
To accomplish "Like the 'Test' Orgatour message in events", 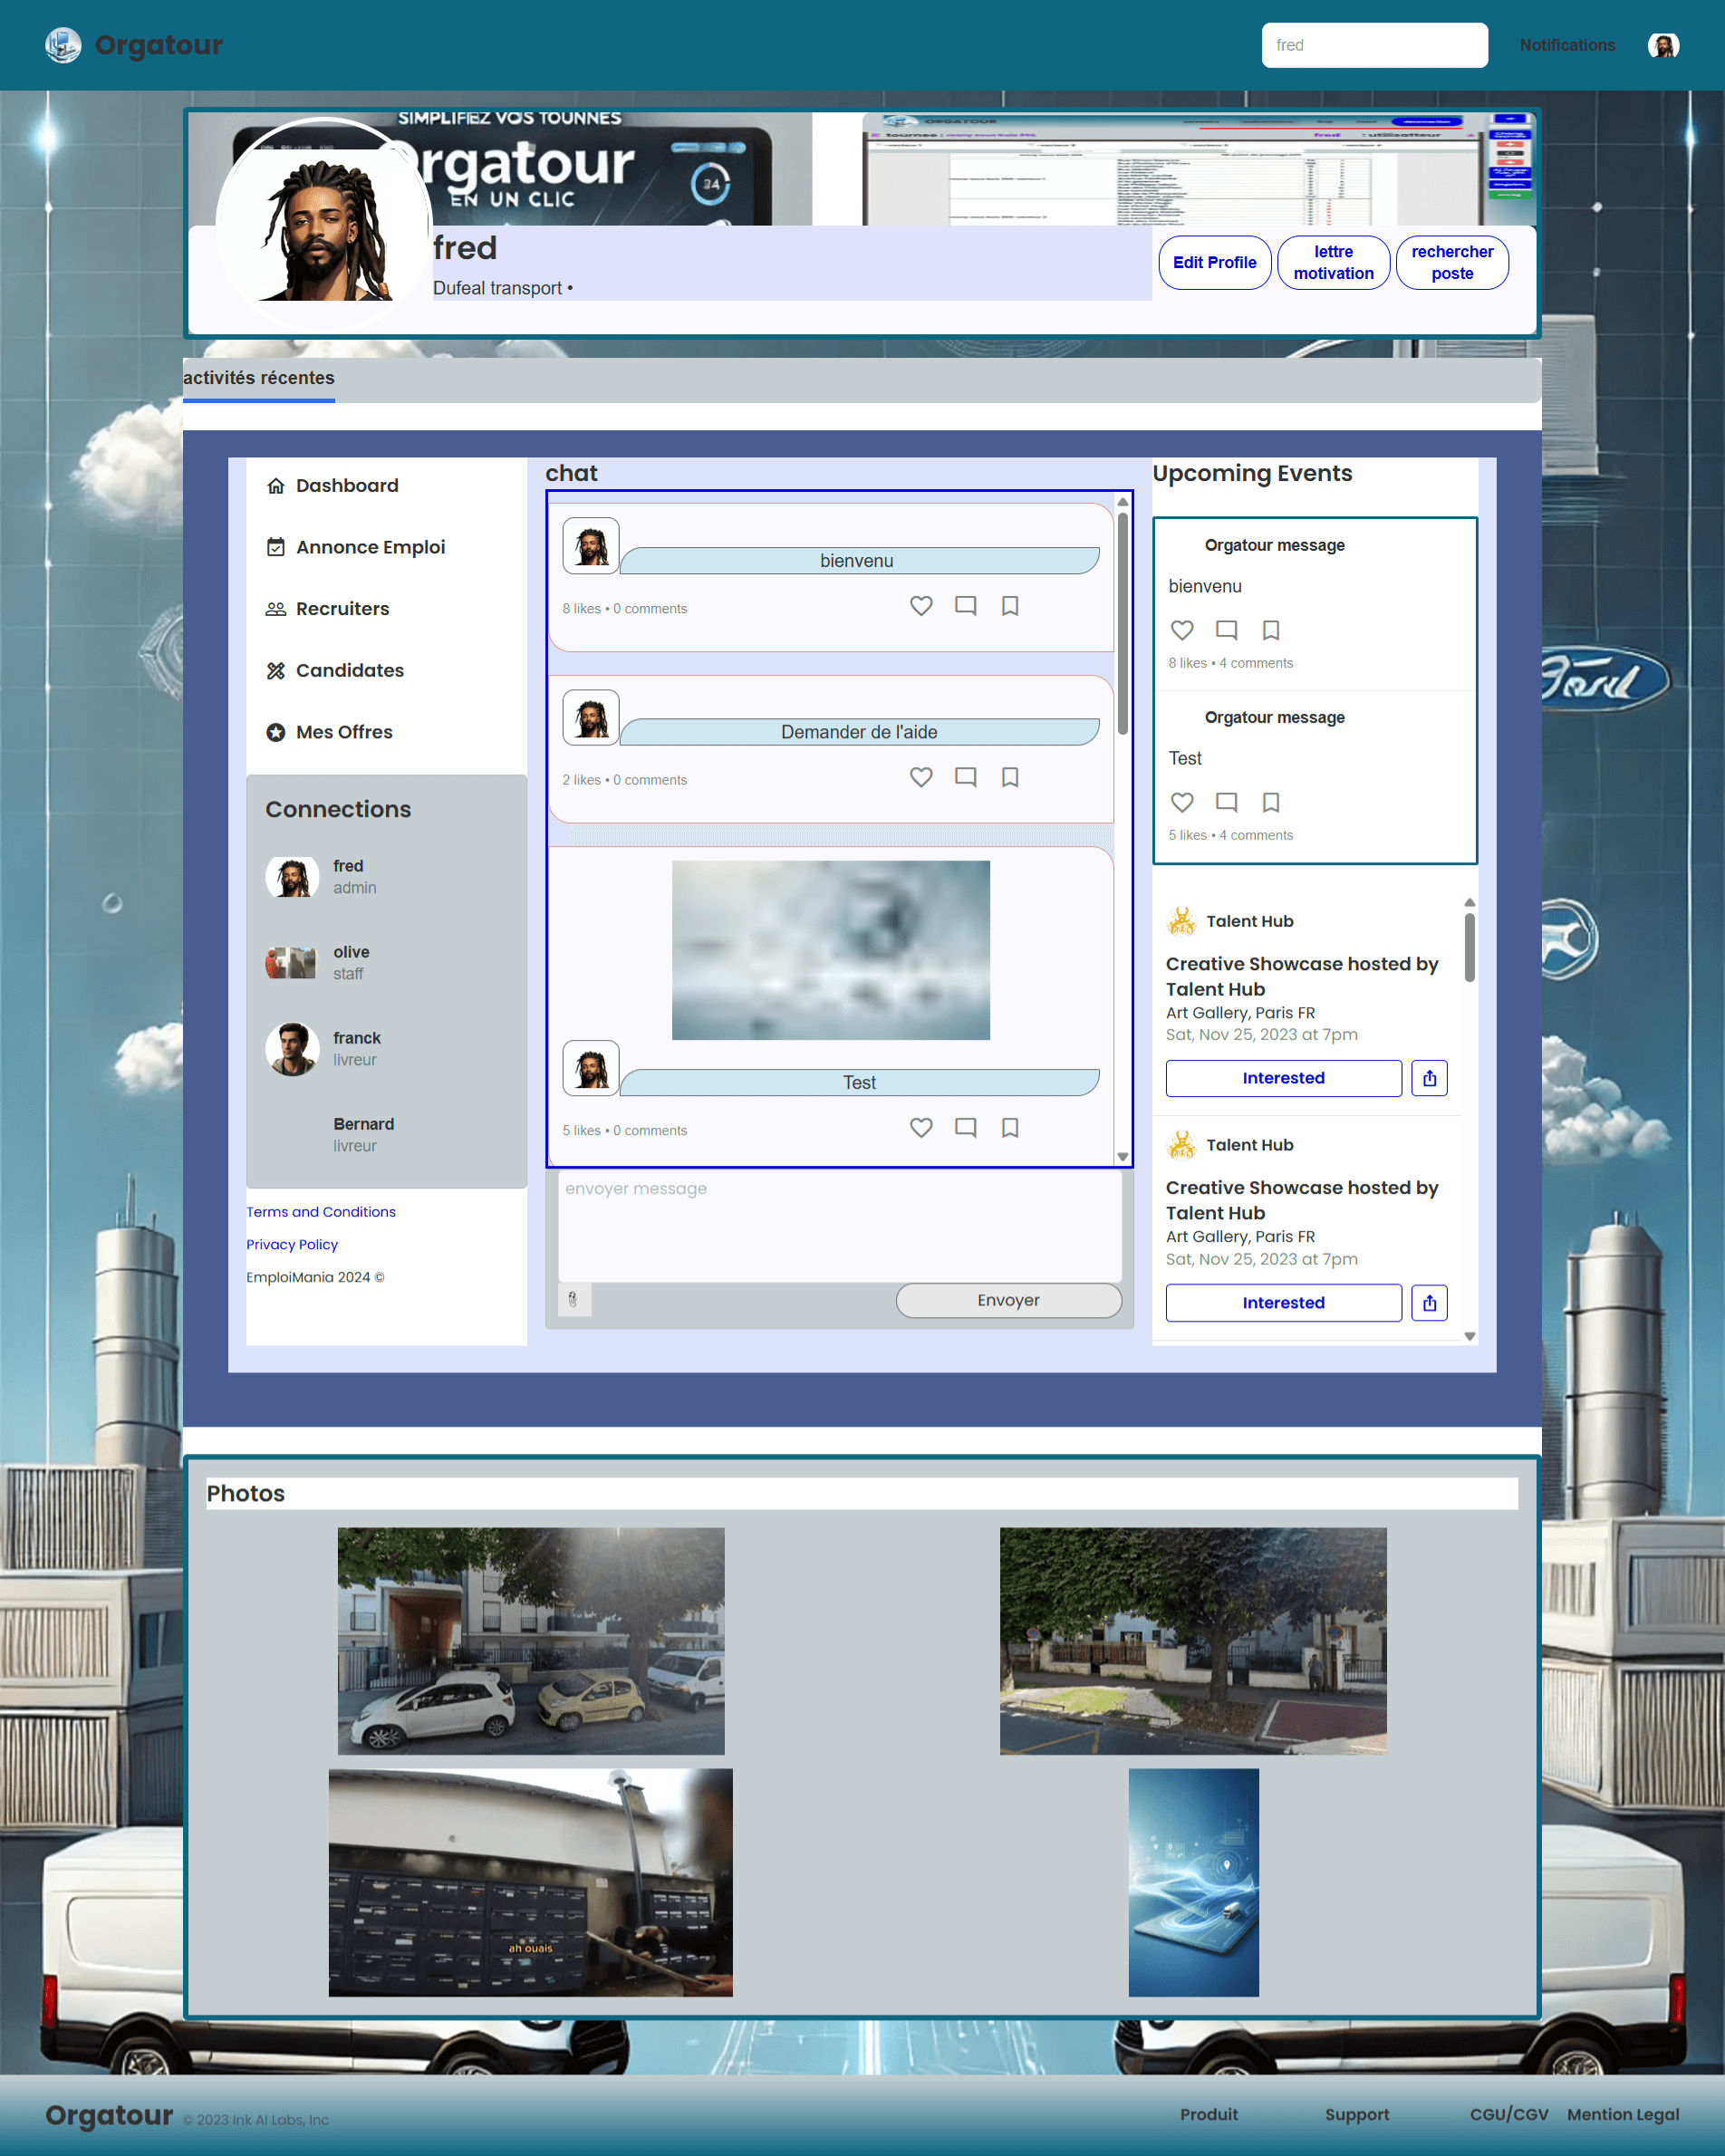I will coord(1181,802).
